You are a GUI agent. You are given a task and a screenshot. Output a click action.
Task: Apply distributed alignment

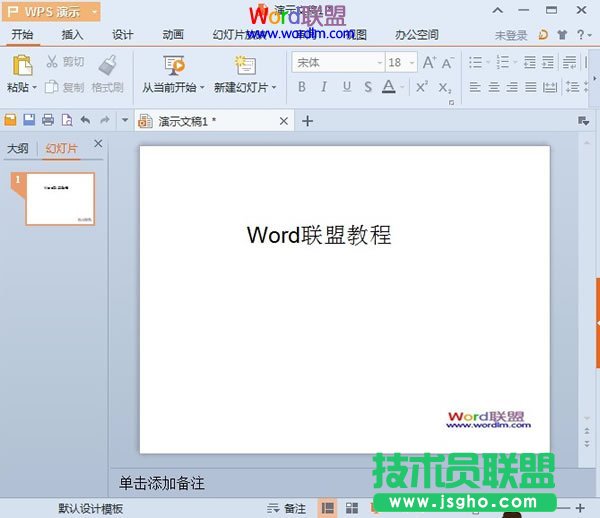550,87
